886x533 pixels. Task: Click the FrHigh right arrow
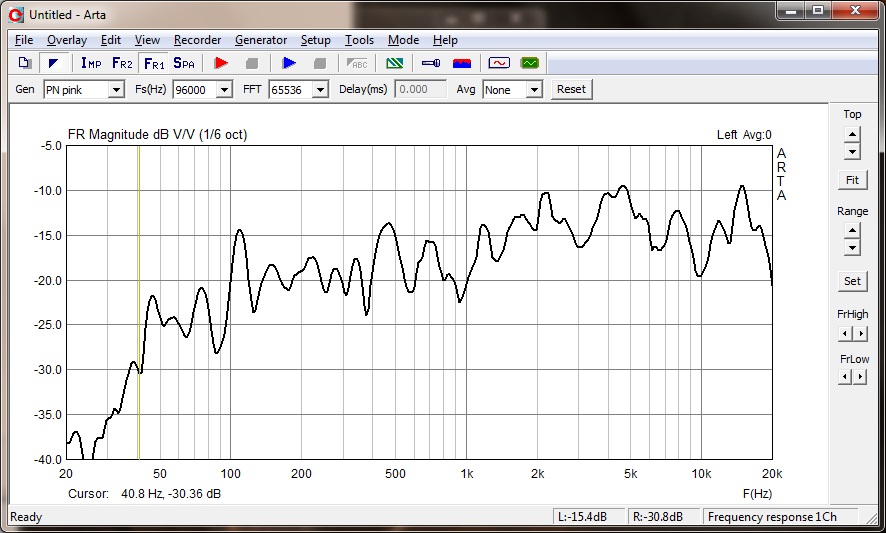point(860,333)
